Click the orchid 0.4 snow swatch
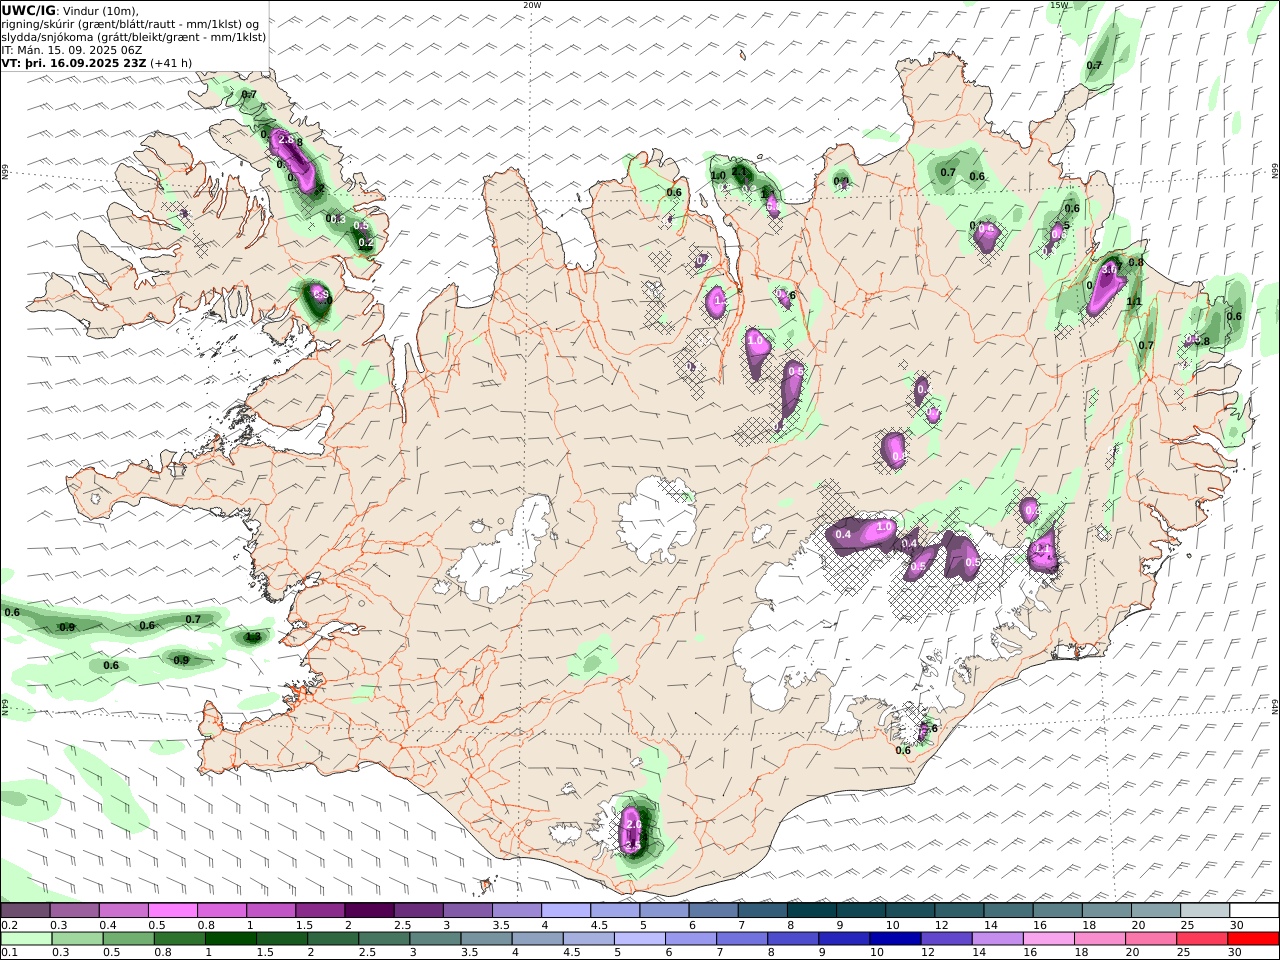The height and width of the screenshot is (960, 1280). tap(123, 911)
